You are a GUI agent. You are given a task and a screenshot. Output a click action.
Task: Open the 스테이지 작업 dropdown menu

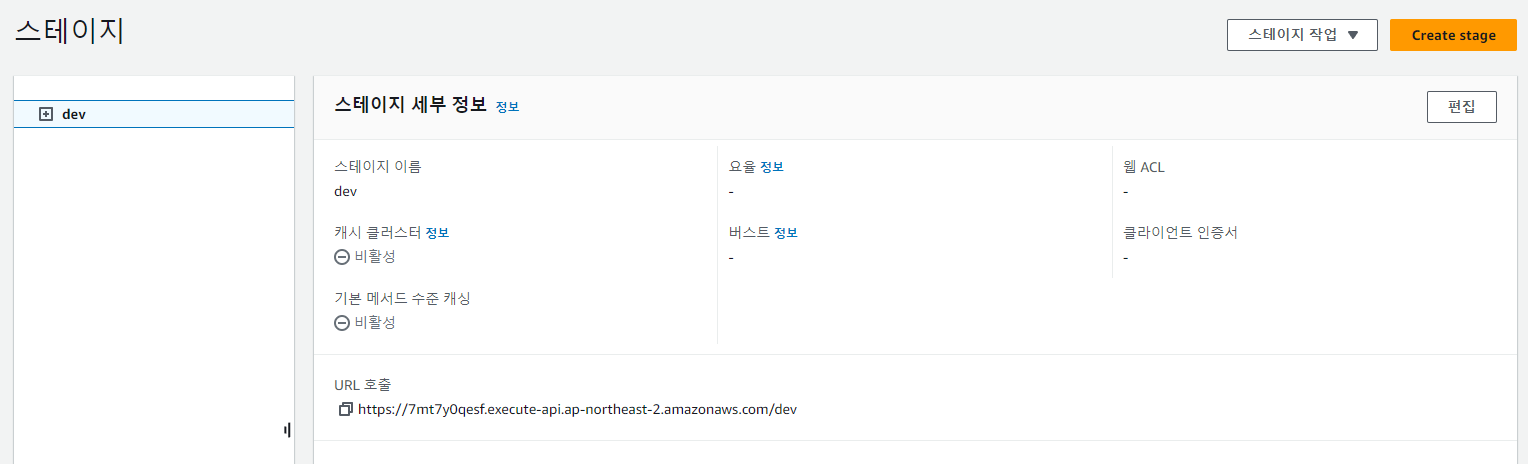point(1302,35)
